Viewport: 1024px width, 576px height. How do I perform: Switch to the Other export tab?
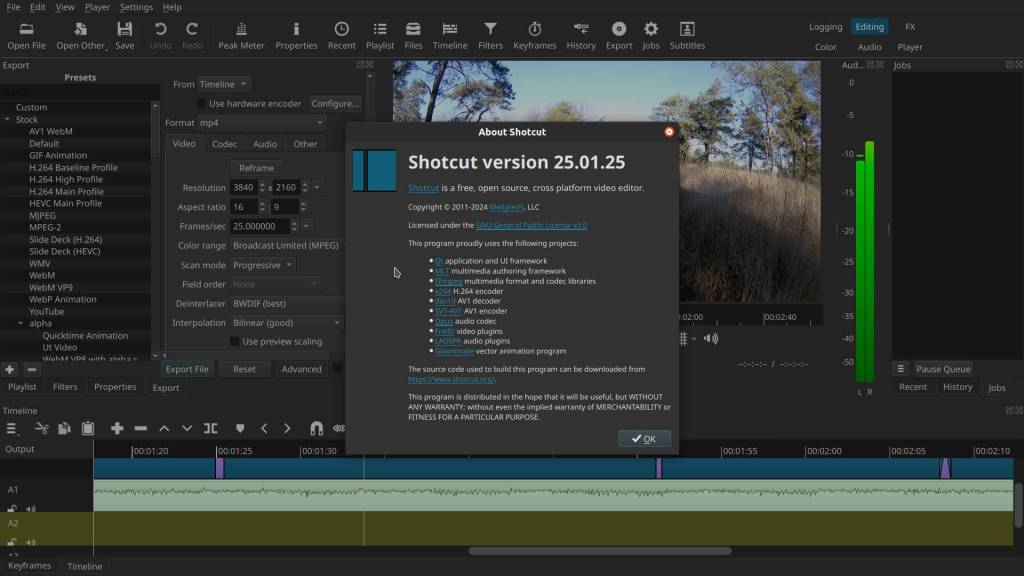pos(305,144)
